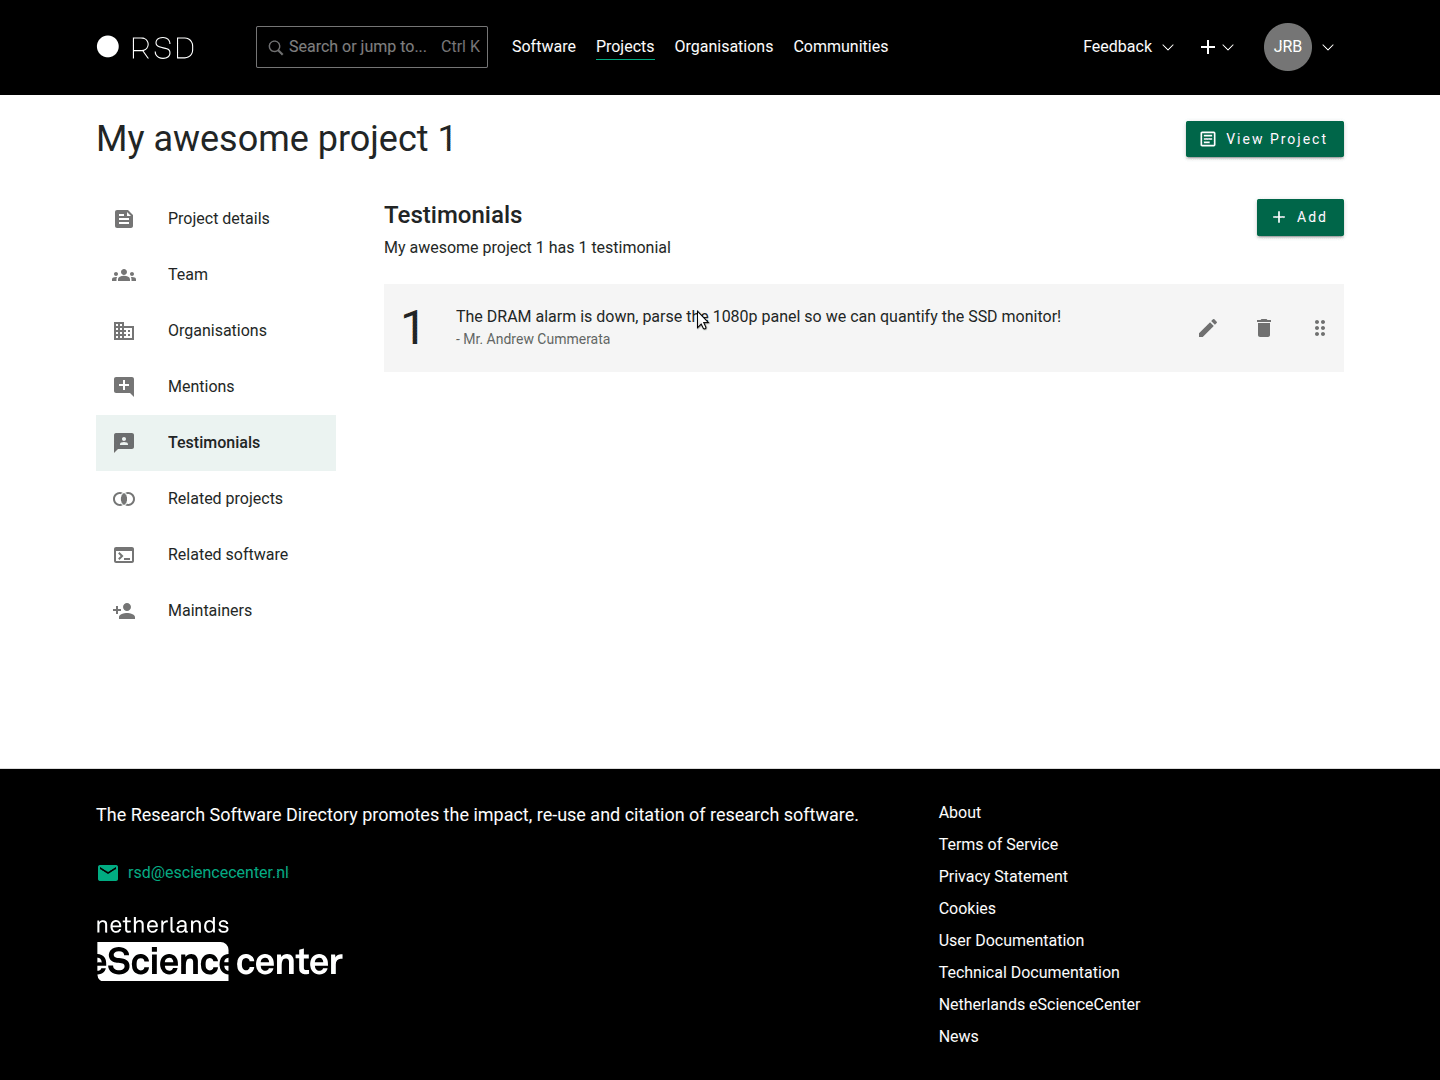
Task: Click the RSD logo in header
Action: pyautogui.click(x=146, y=47)
